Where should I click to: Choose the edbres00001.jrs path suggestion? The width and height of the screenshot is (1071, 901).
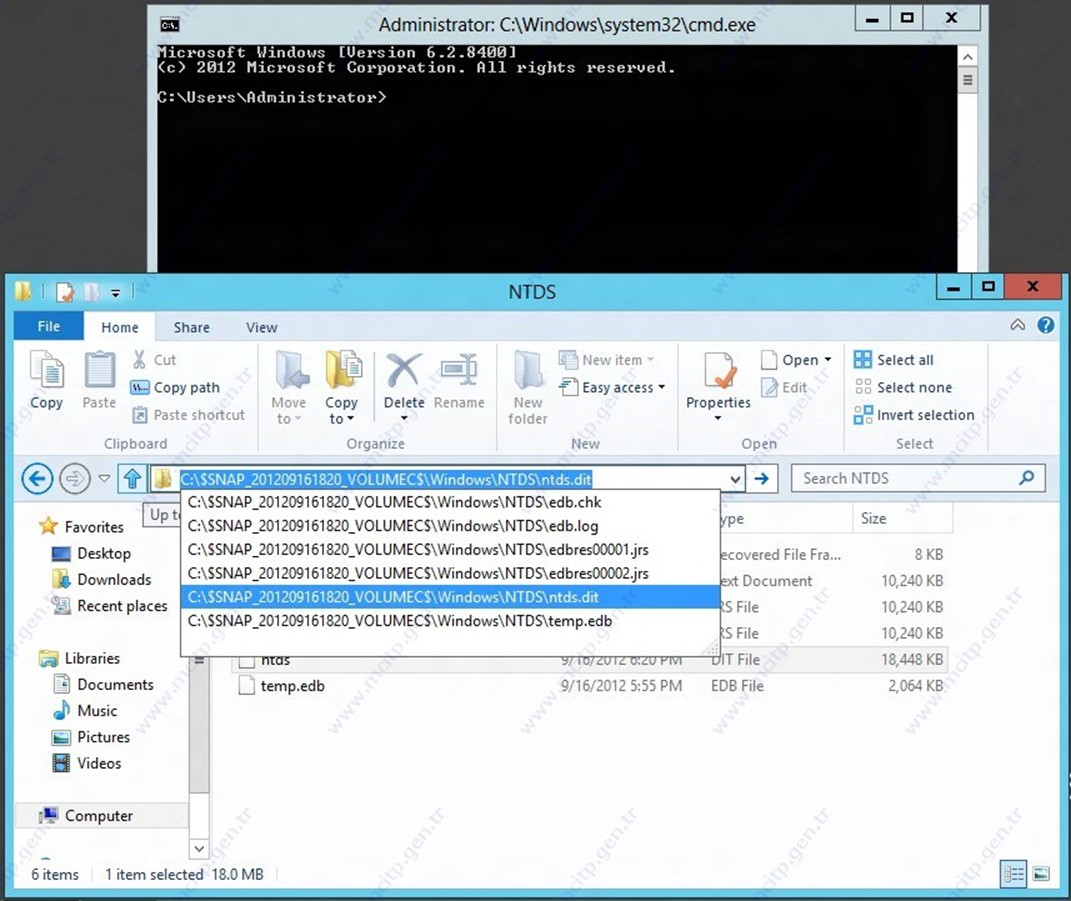[x=450, y=550]
